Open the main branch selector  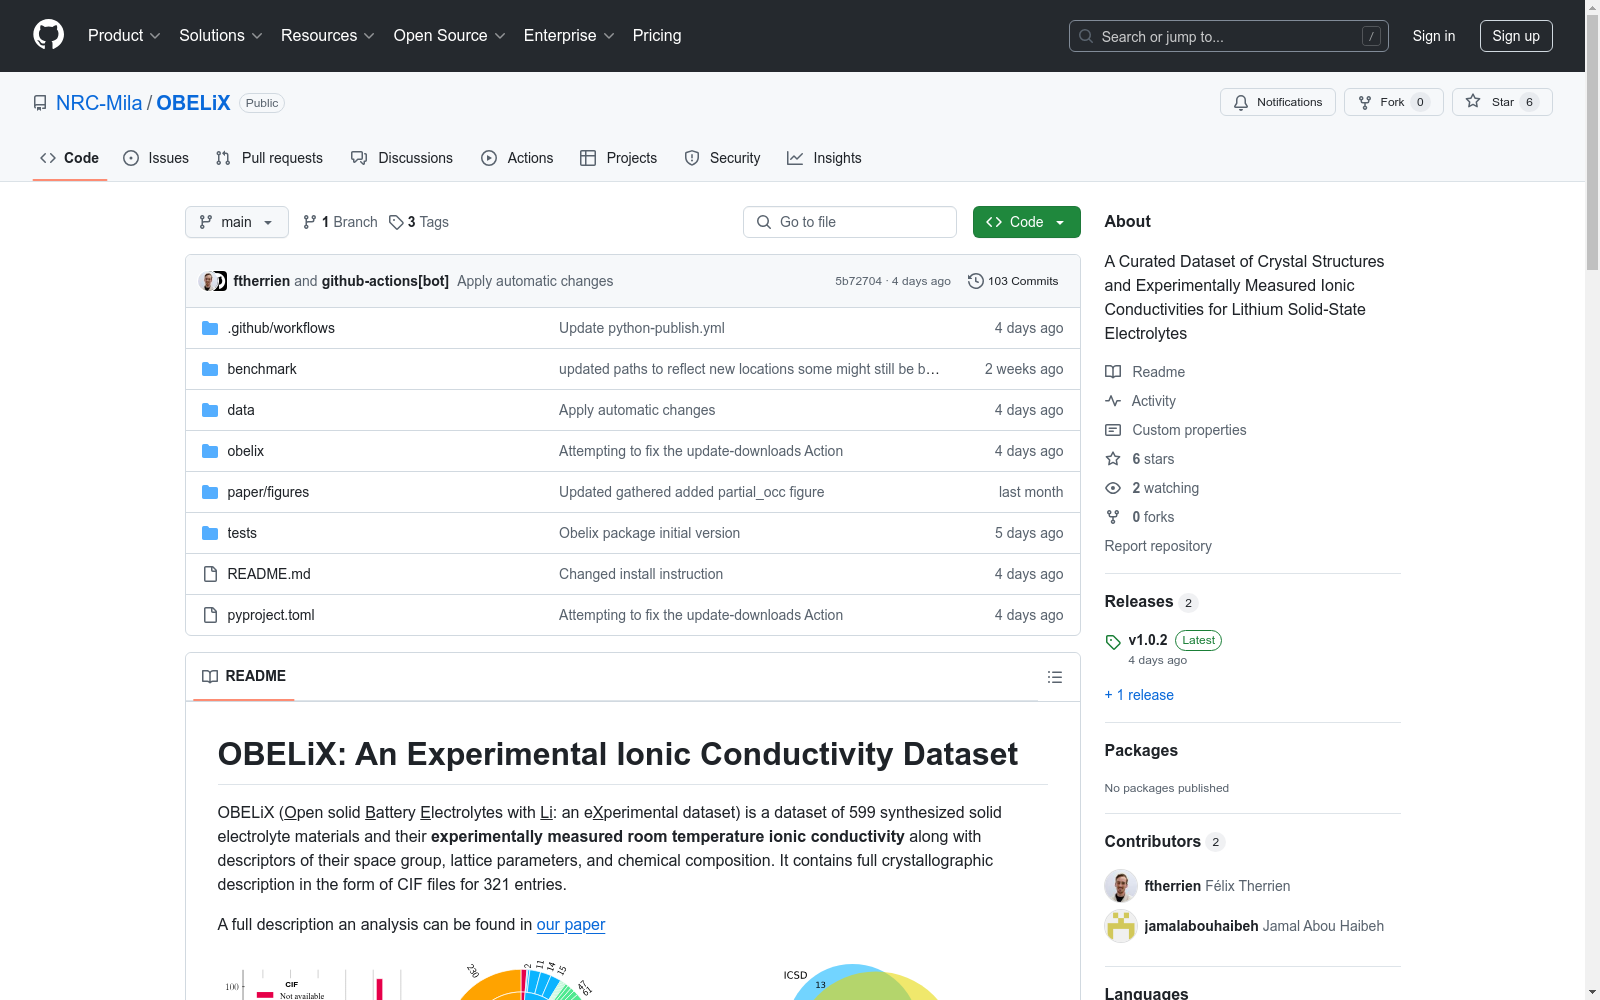tap(237, 222)
